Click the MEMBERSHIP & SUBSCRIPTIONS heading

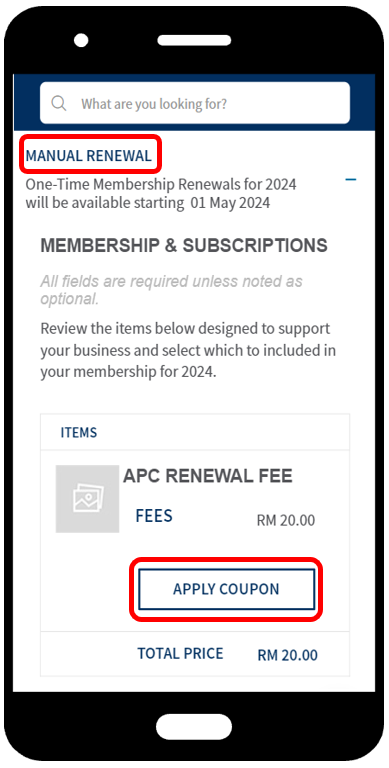coord(184,245)
